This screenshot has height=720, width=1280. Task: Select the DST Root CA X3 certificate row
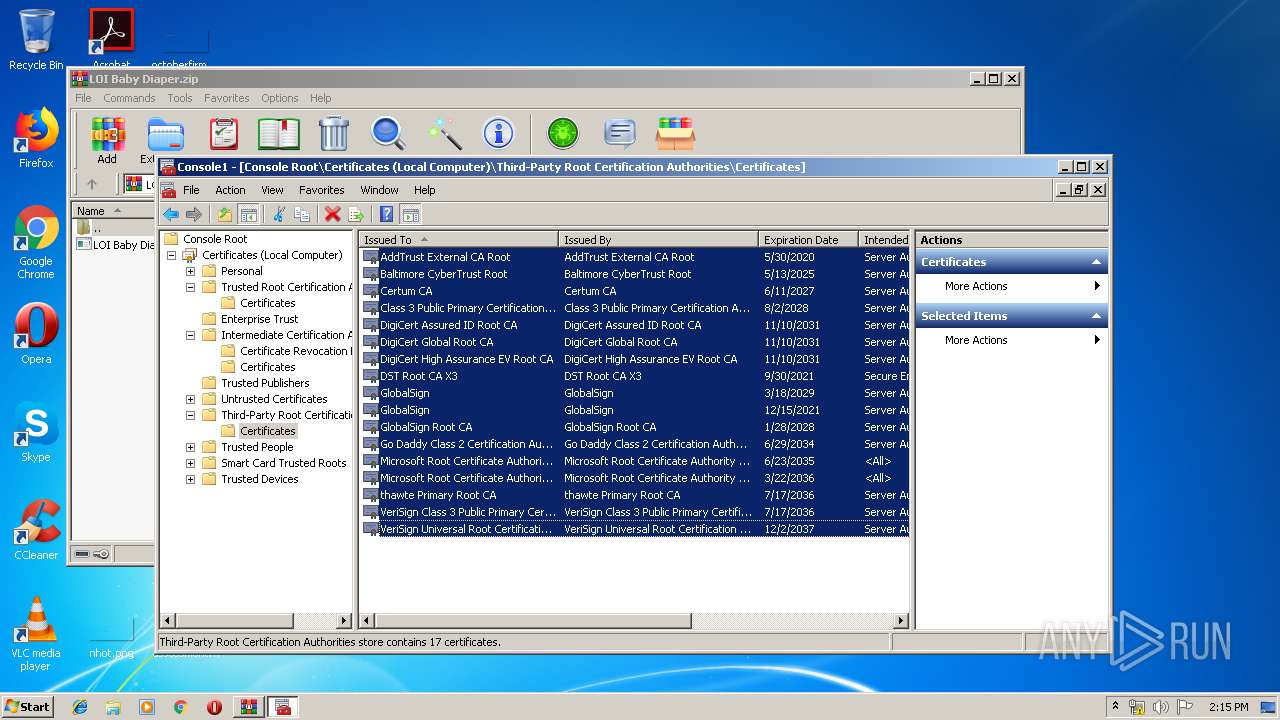(x=635, y=376)
